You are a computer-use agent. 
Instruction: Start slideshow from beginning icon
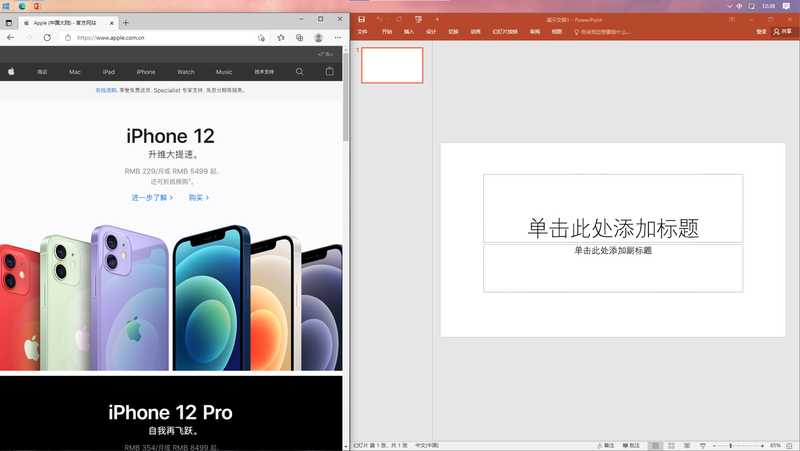(418, 19)
